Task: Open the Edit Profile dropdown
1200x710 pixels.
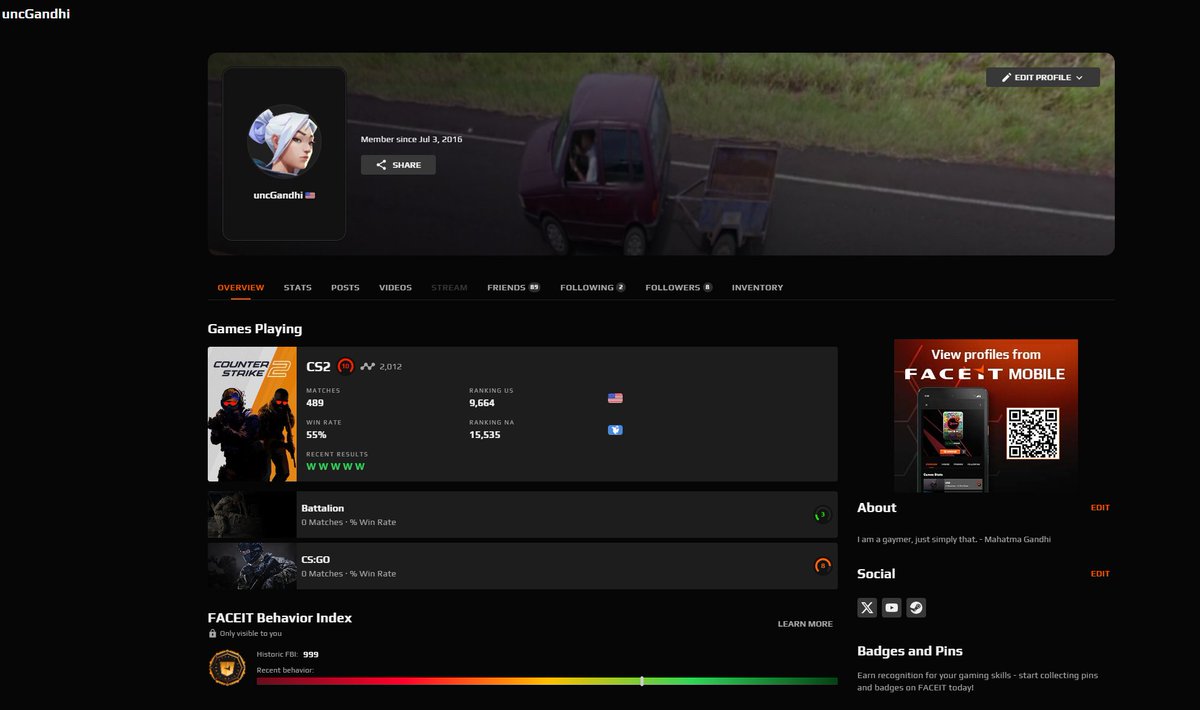Action: coord(1043,77)
